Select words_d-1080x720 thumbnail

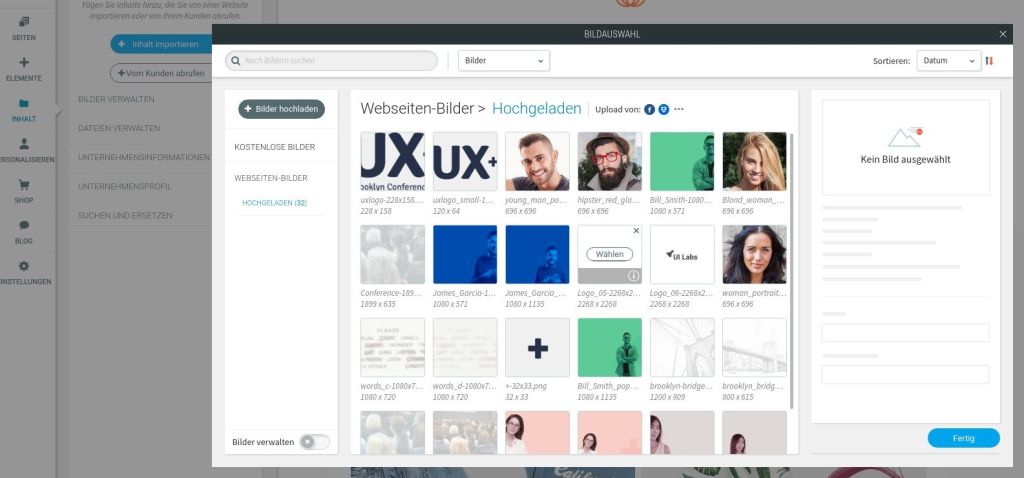coord(465,347)
